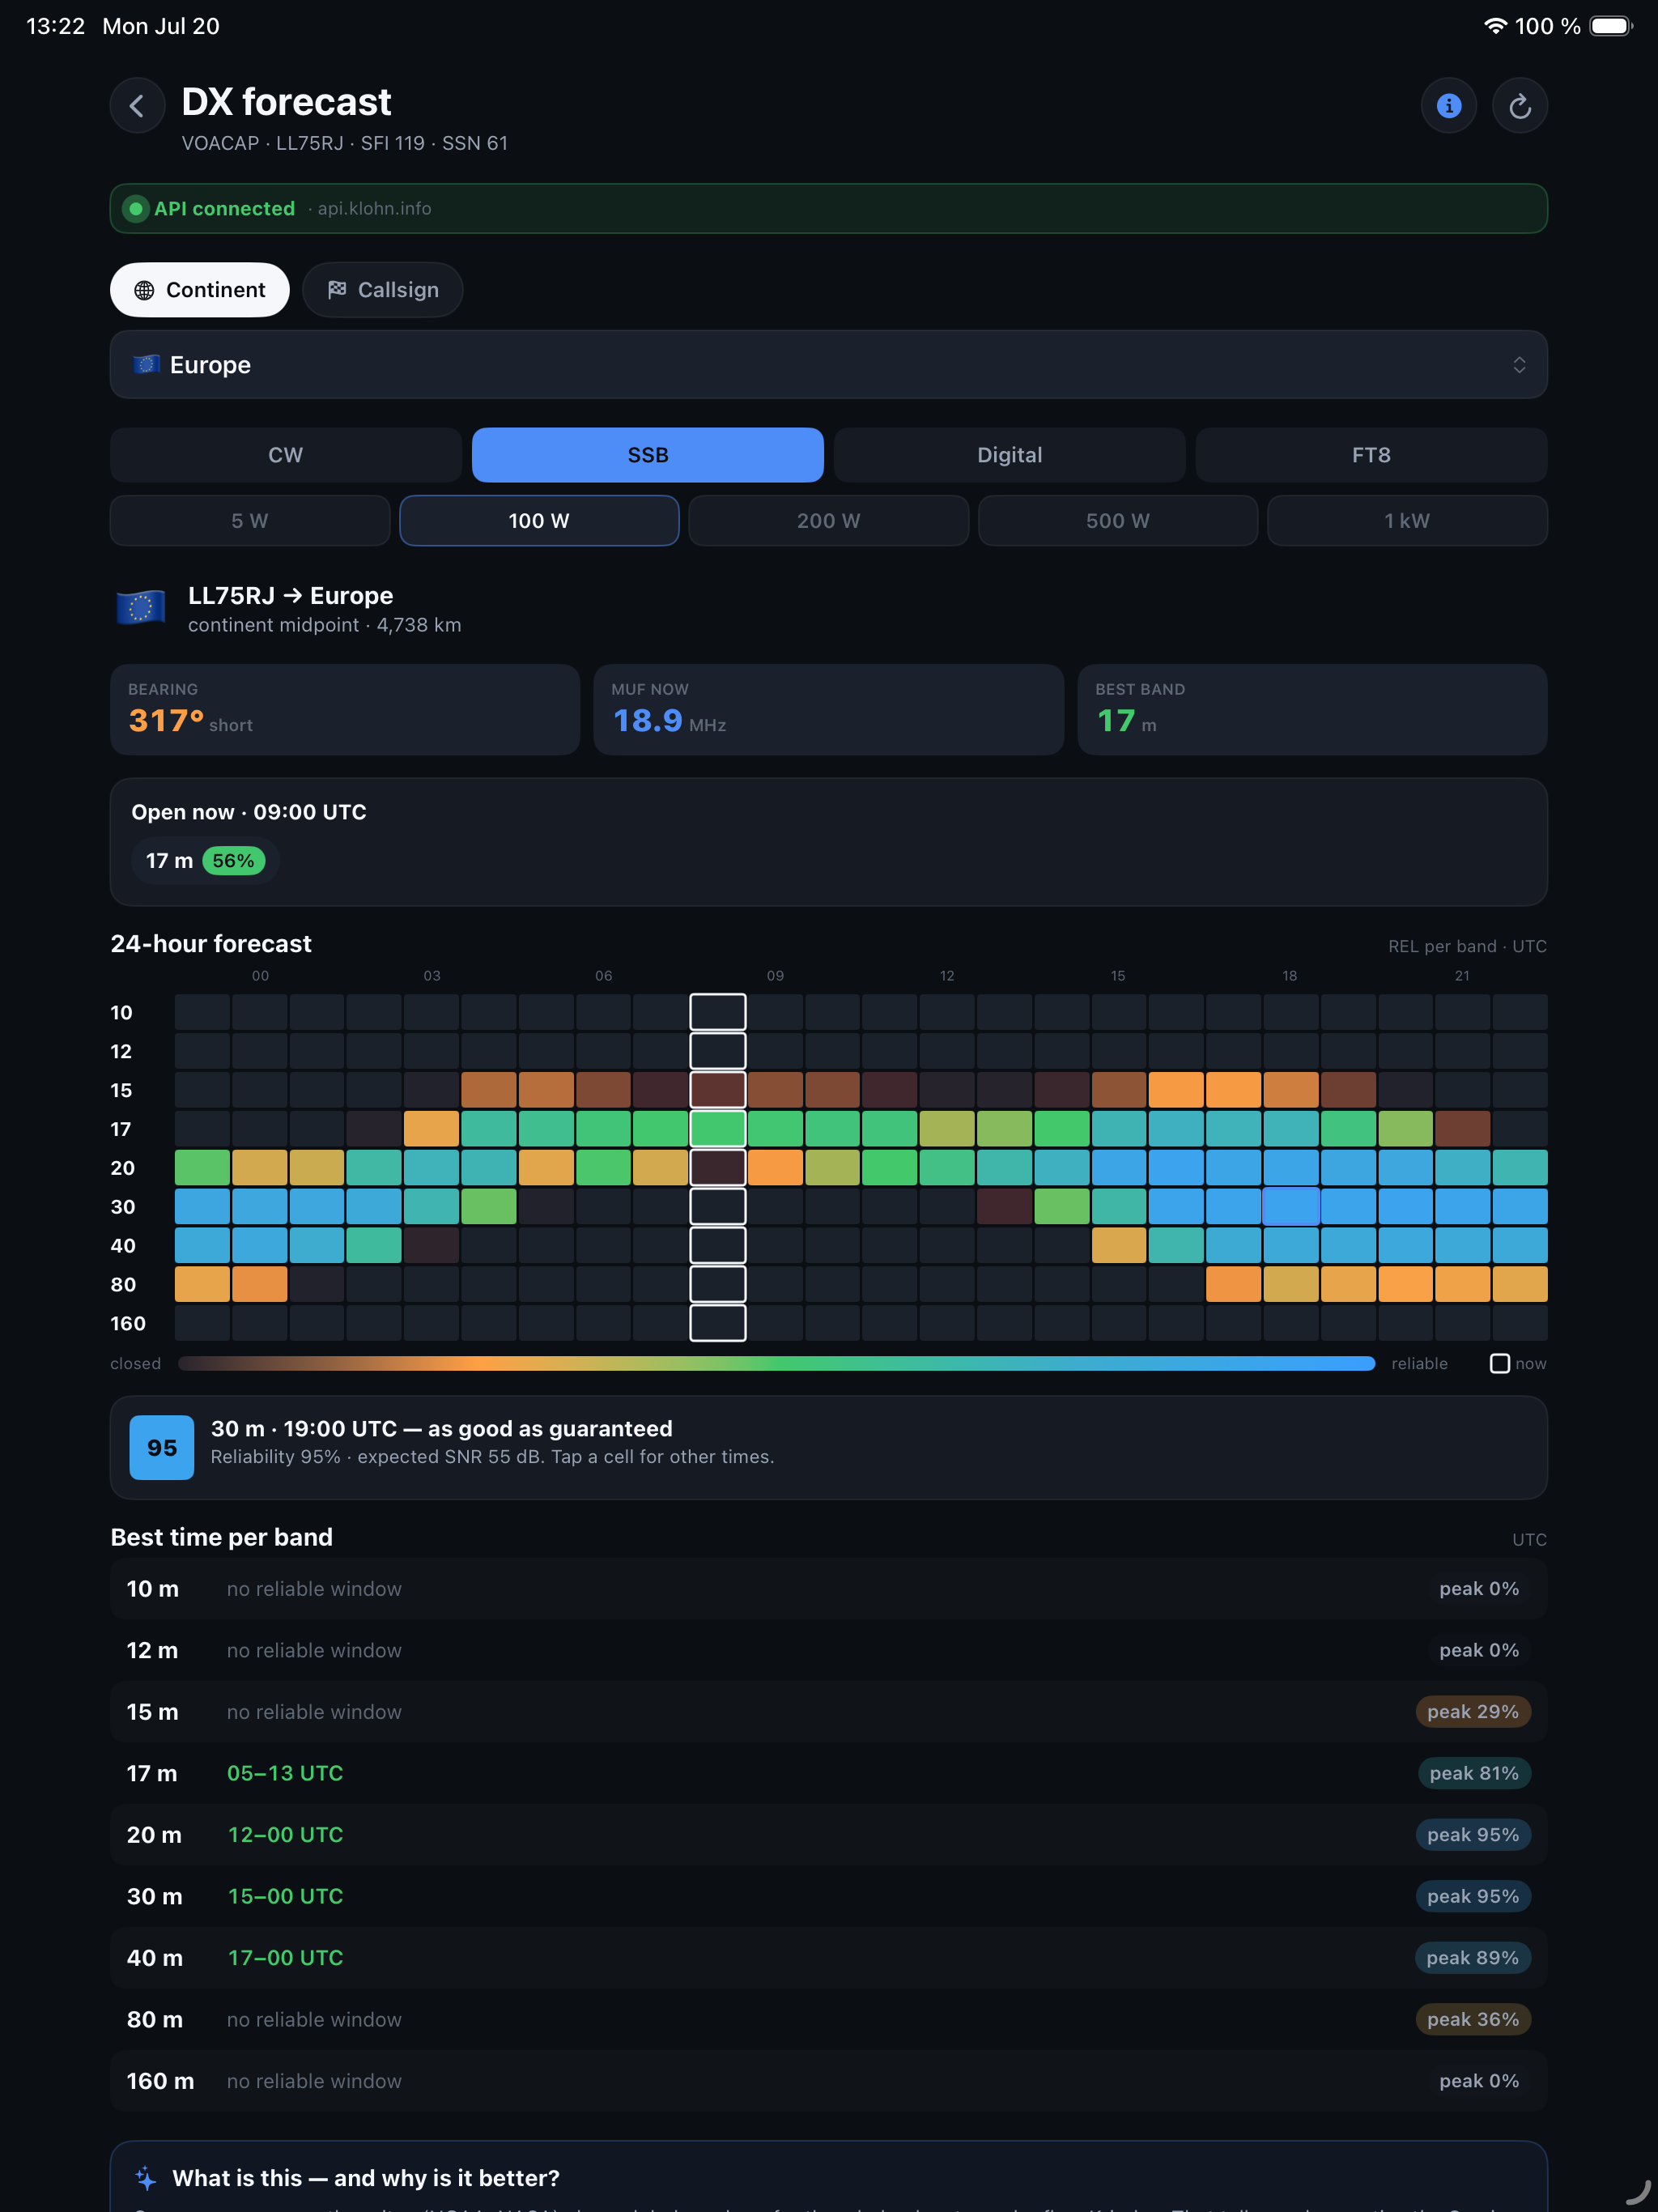Select the Digital mode tab

1010,455
